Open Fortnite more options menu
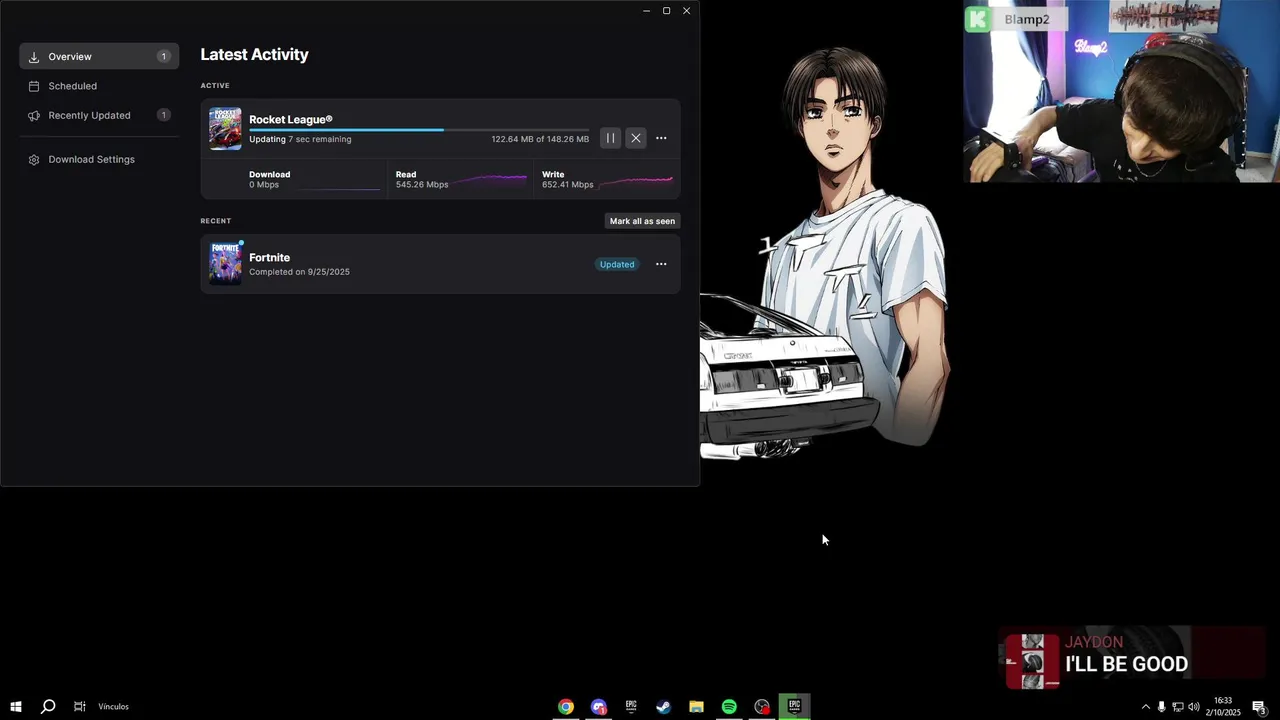 [x=661, y=264]
